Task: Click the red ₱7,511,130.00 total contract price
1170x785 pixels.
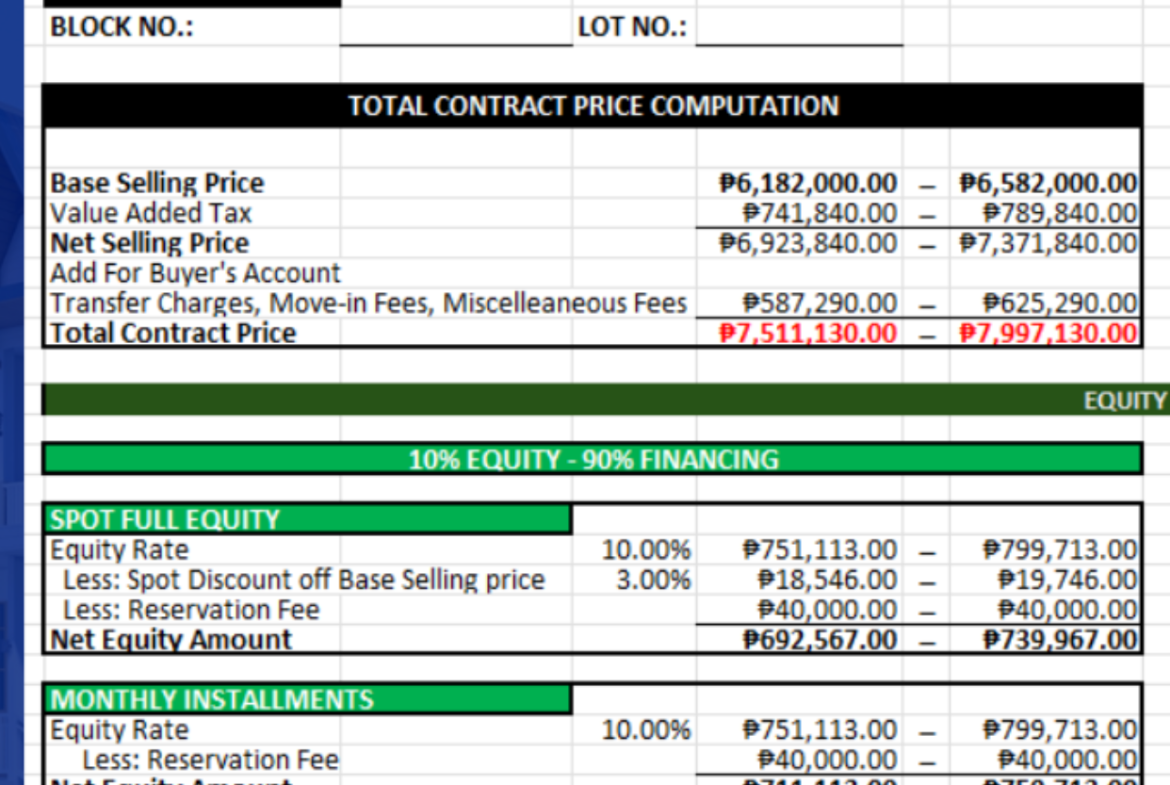Action: point(808,333)
